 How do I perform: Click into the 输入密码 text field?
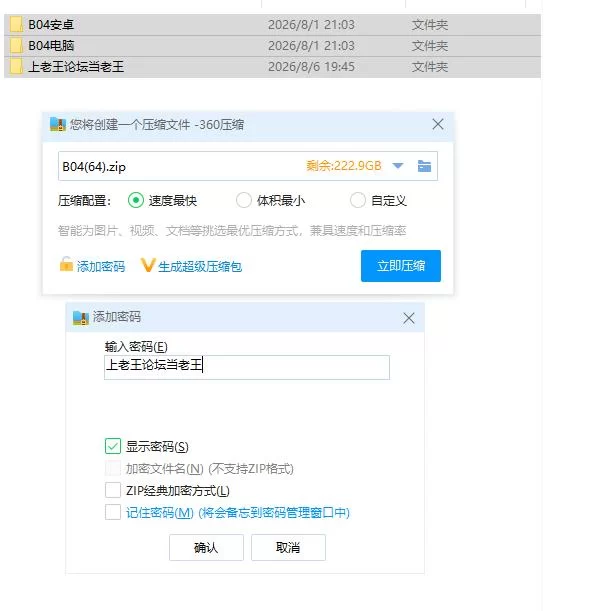click(x=247, y=367)
